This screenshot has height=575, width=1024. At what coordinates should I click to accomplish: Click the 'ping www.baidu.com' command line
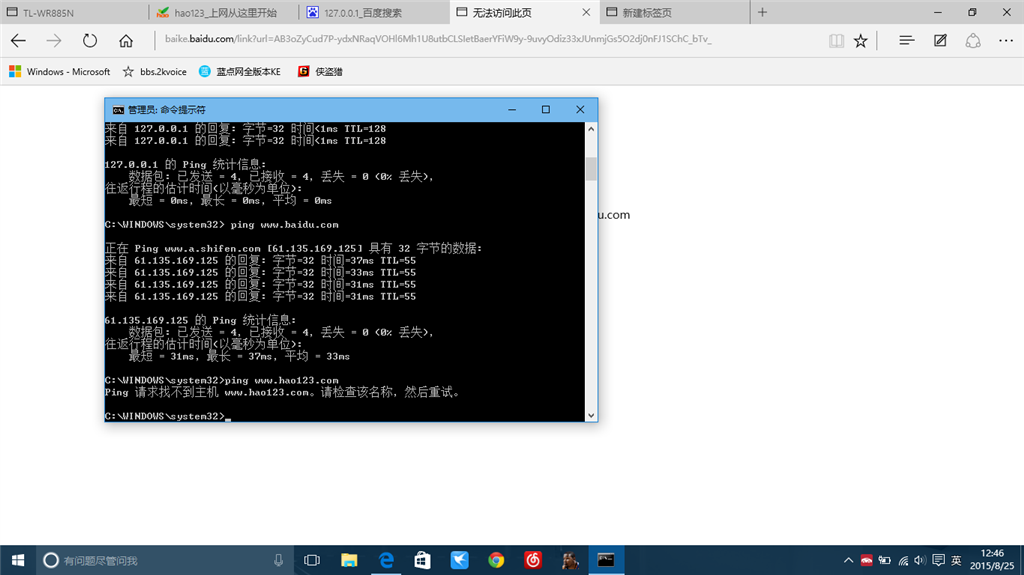tap(221, 225)
